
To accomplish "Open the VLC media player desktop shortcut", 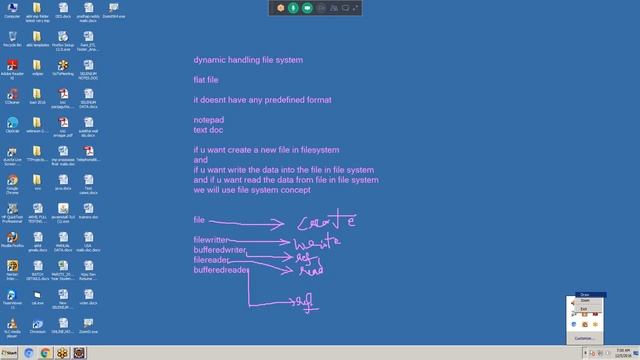I will (x=12, y=328).
